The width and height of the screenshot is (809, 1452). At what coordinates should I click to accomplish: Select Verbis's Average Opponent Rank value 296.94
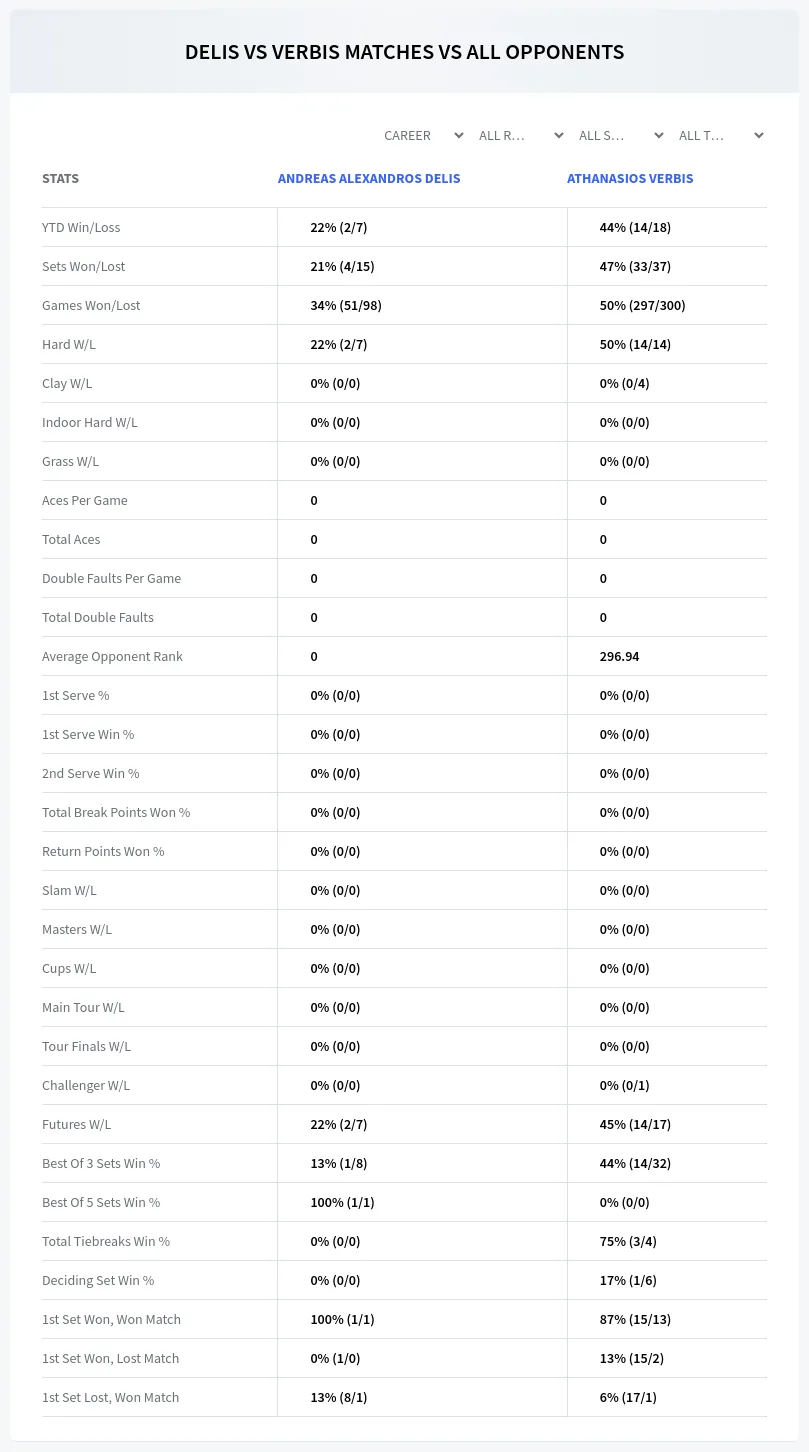coord(619,656)
